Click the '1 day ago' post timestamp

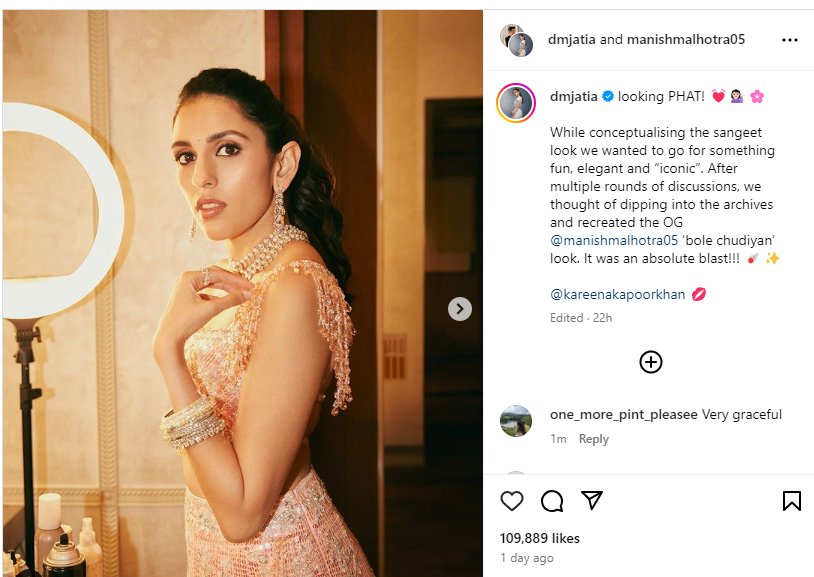coord(525,557)
